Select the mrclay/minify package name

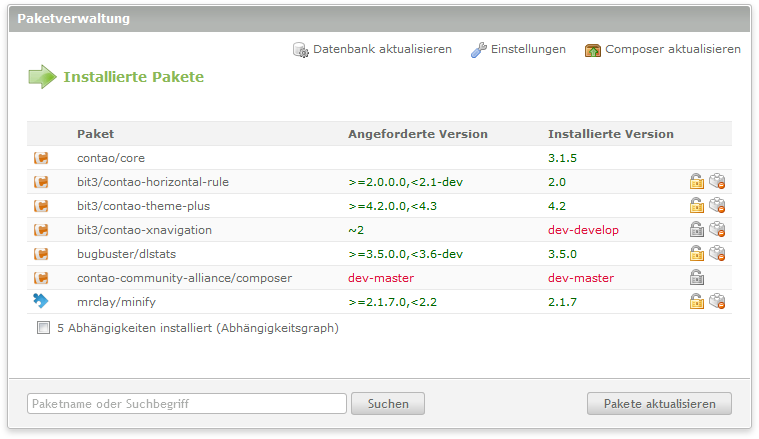(116, 302)
